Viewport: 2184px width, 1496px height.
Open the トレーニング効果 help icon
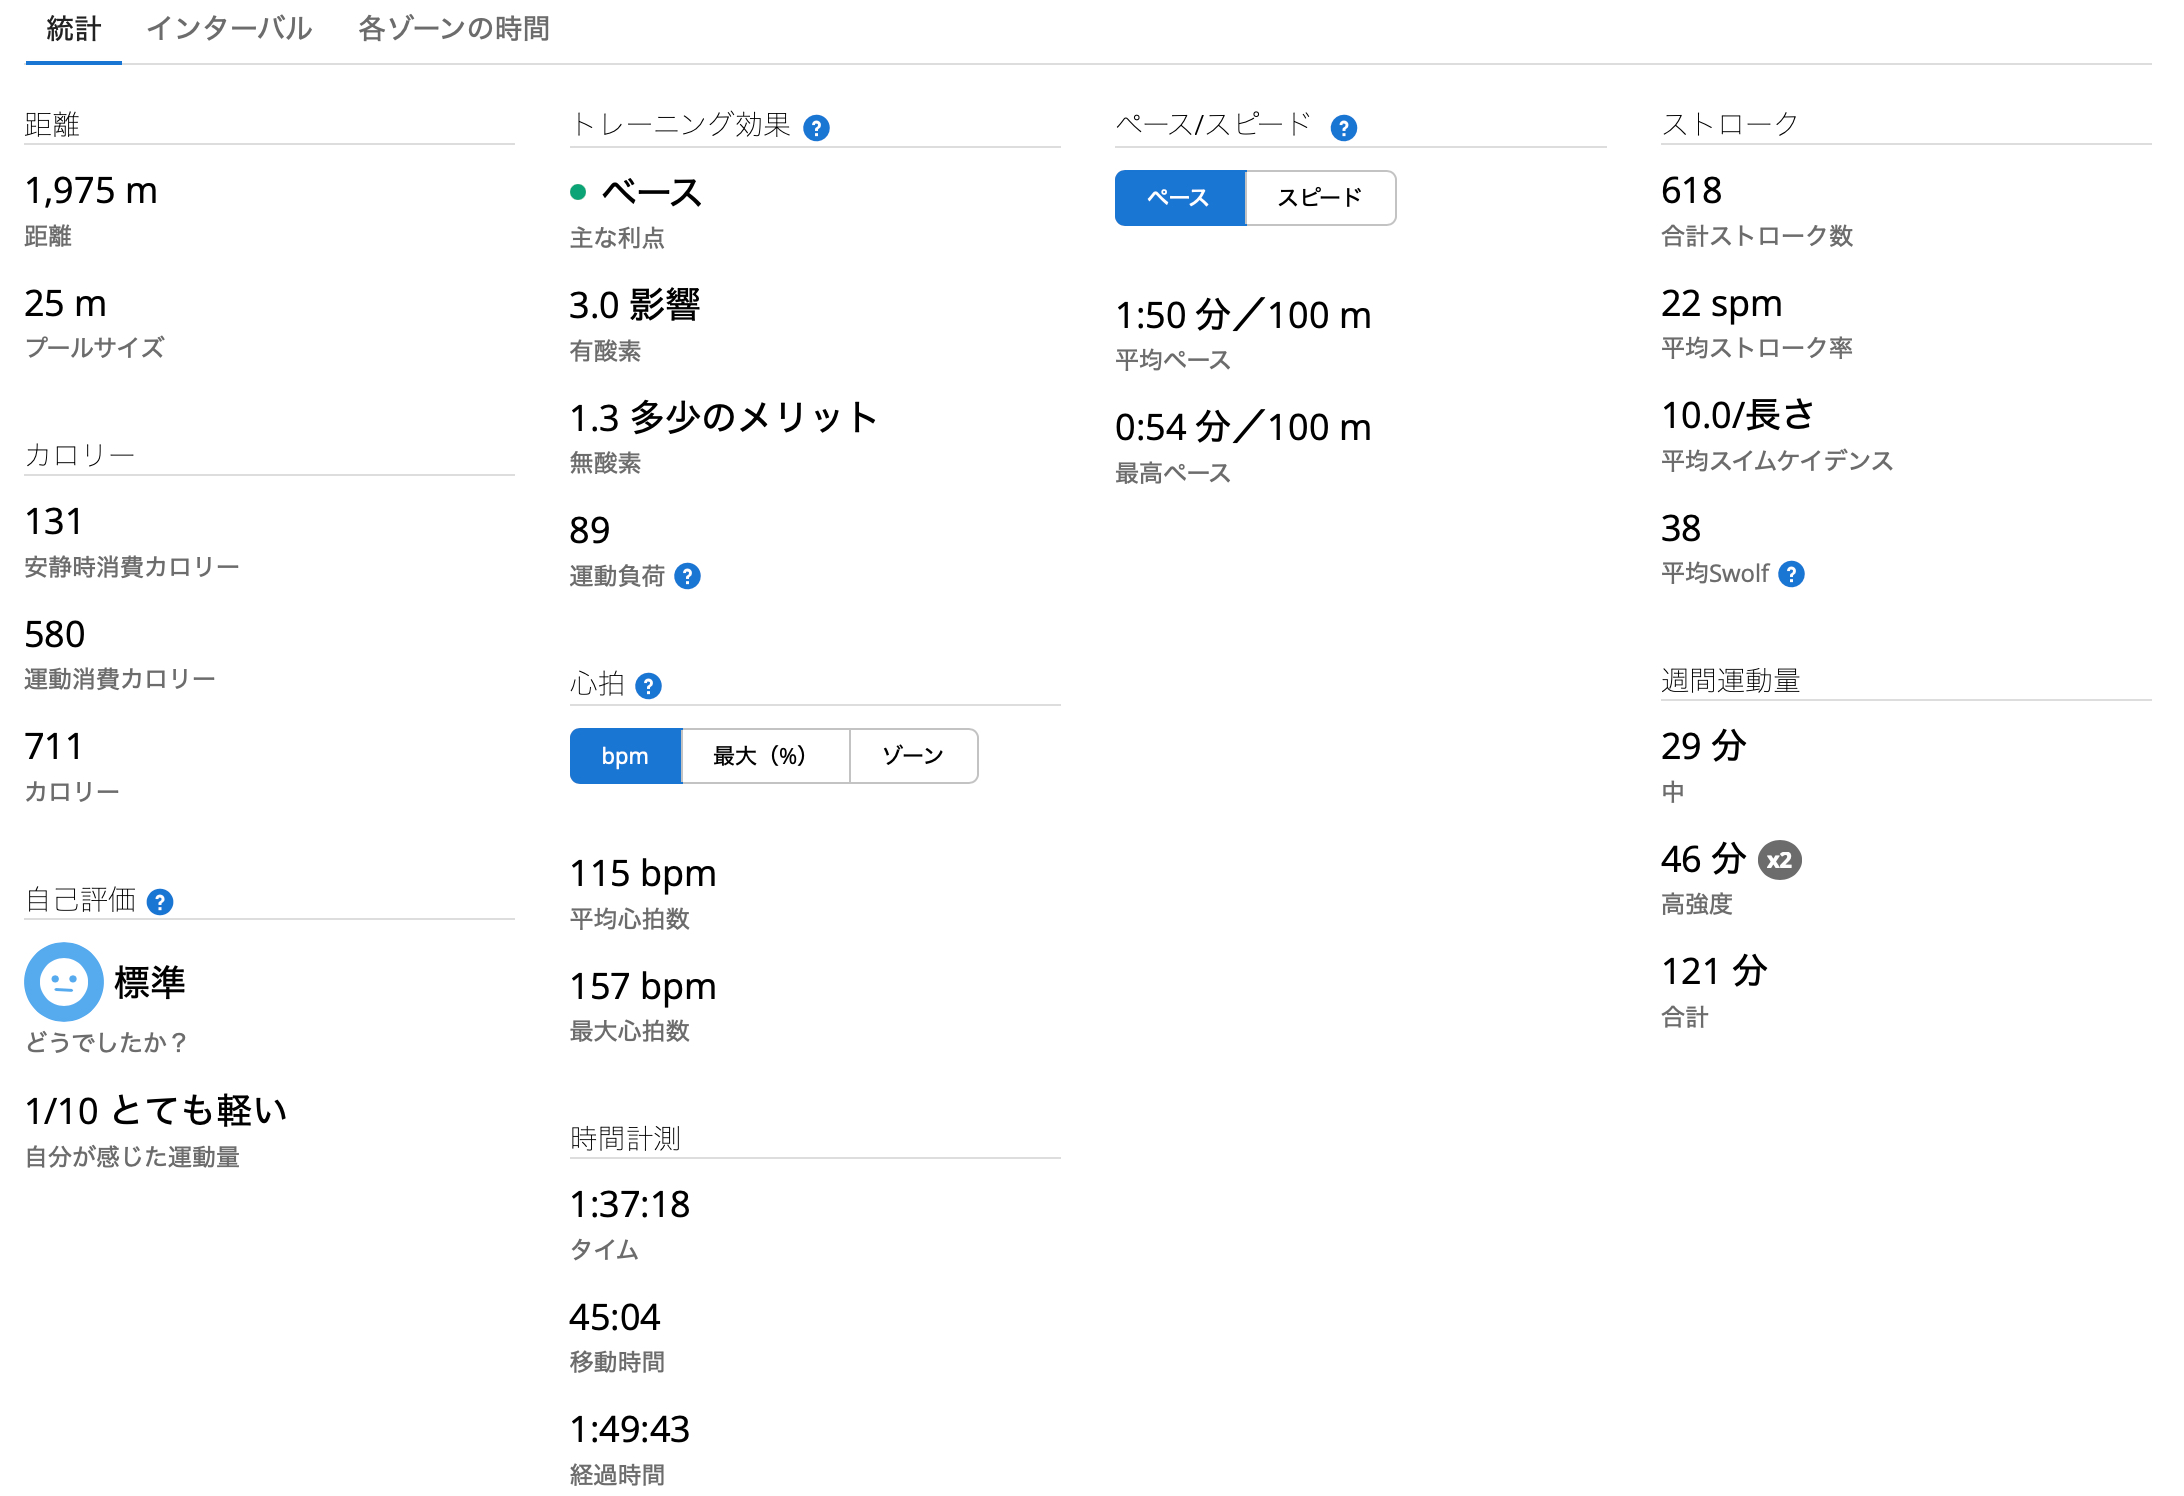pyautogui.click(x=818, y=126)
